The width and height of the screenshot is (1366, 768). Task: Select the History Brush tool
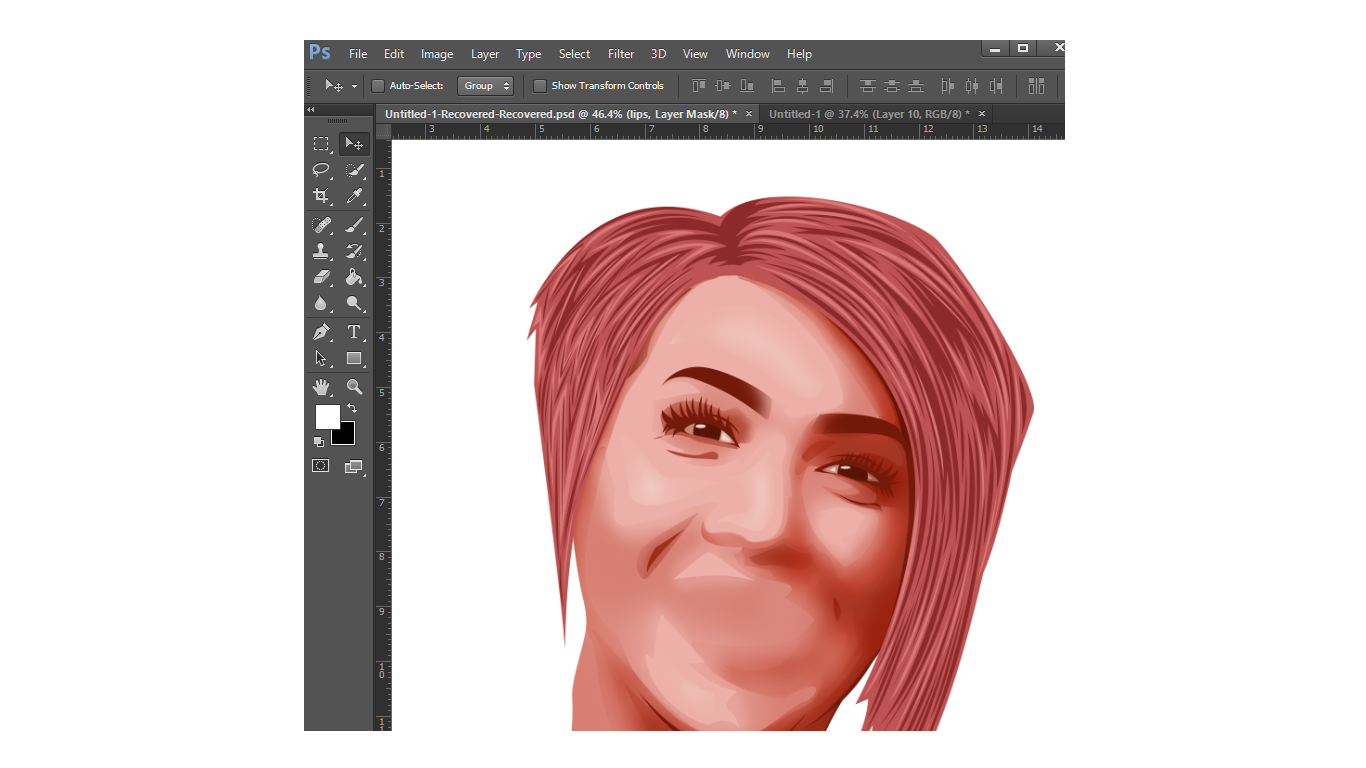click(354, 251)
